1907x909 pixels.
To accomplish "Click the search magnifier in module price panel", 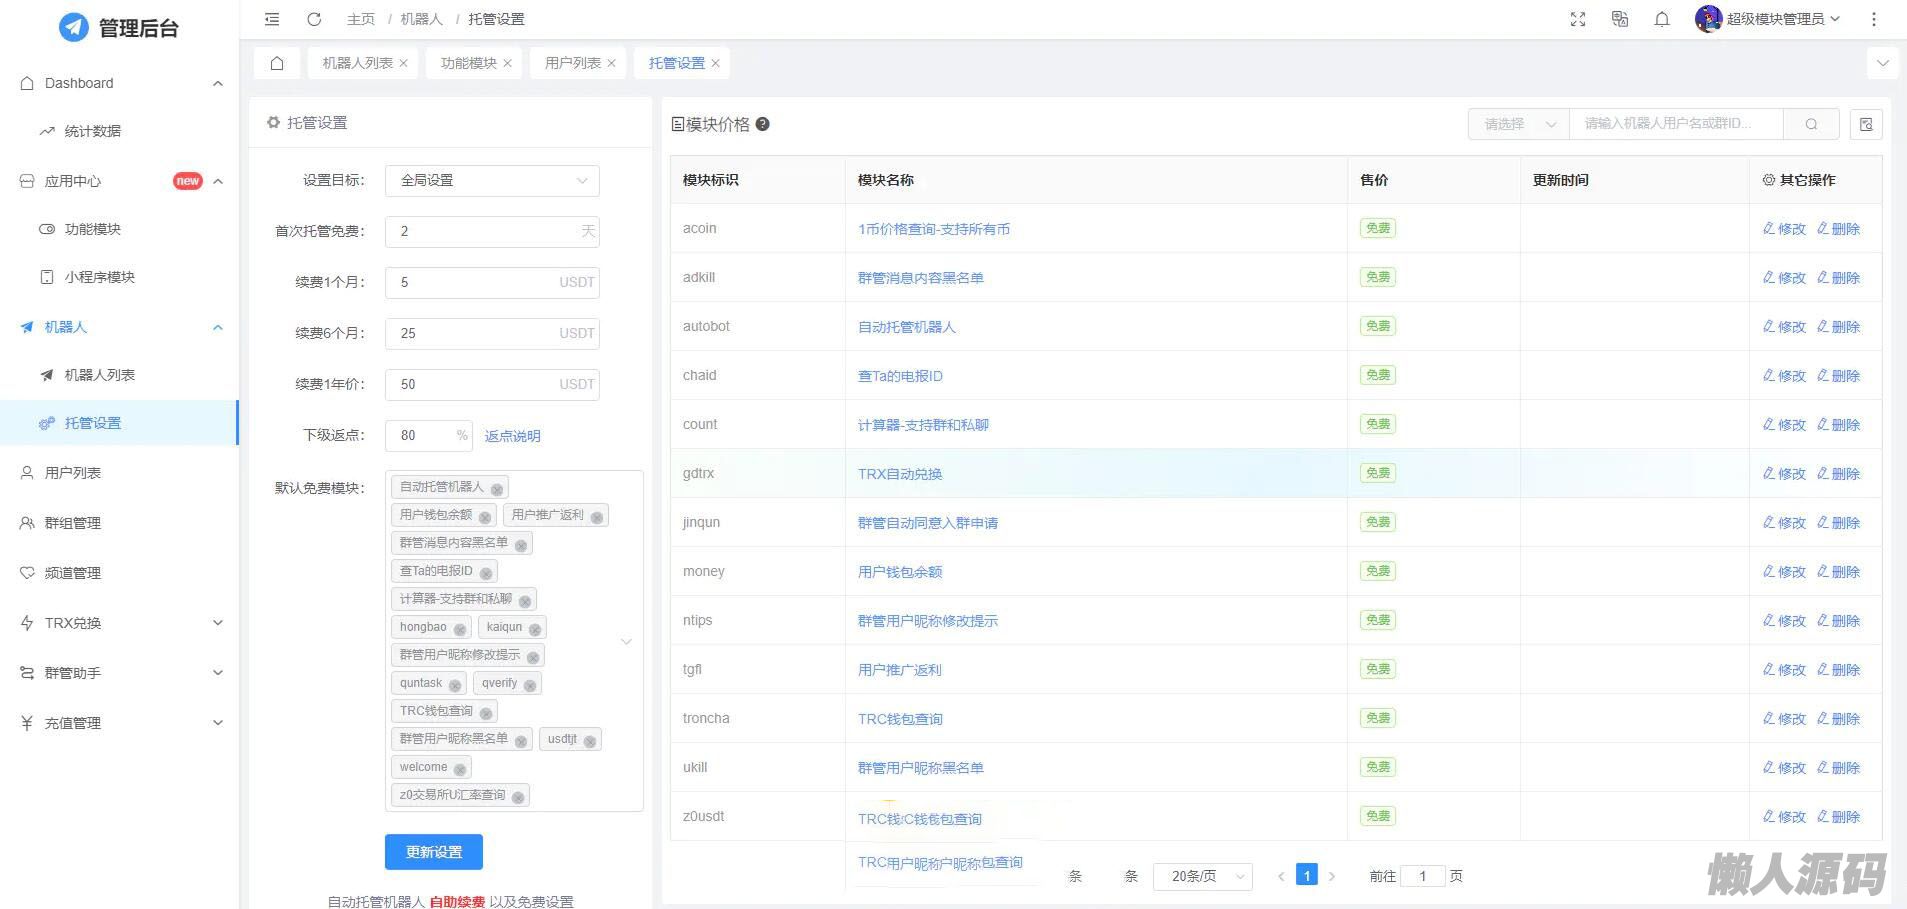I will 1811,124.
